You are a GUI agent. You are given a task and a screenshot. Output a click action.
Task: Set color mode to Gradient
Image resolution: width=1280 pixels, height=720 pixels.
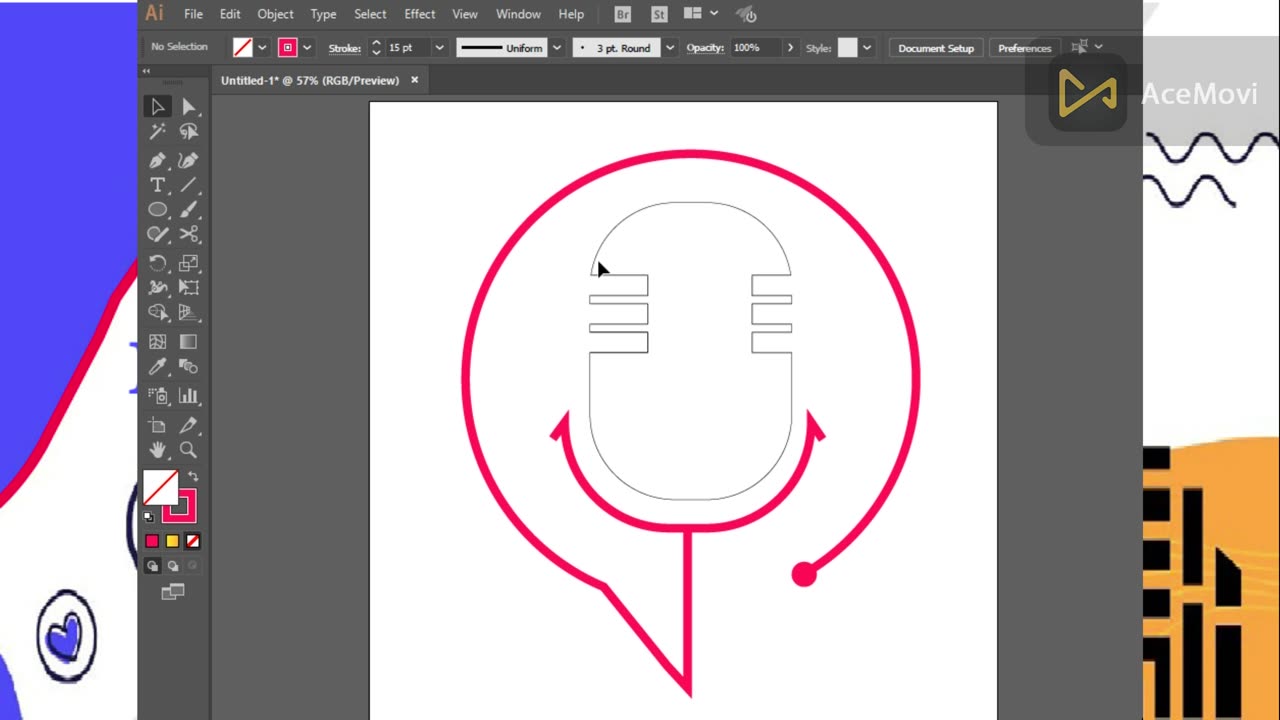pos(172,541)
